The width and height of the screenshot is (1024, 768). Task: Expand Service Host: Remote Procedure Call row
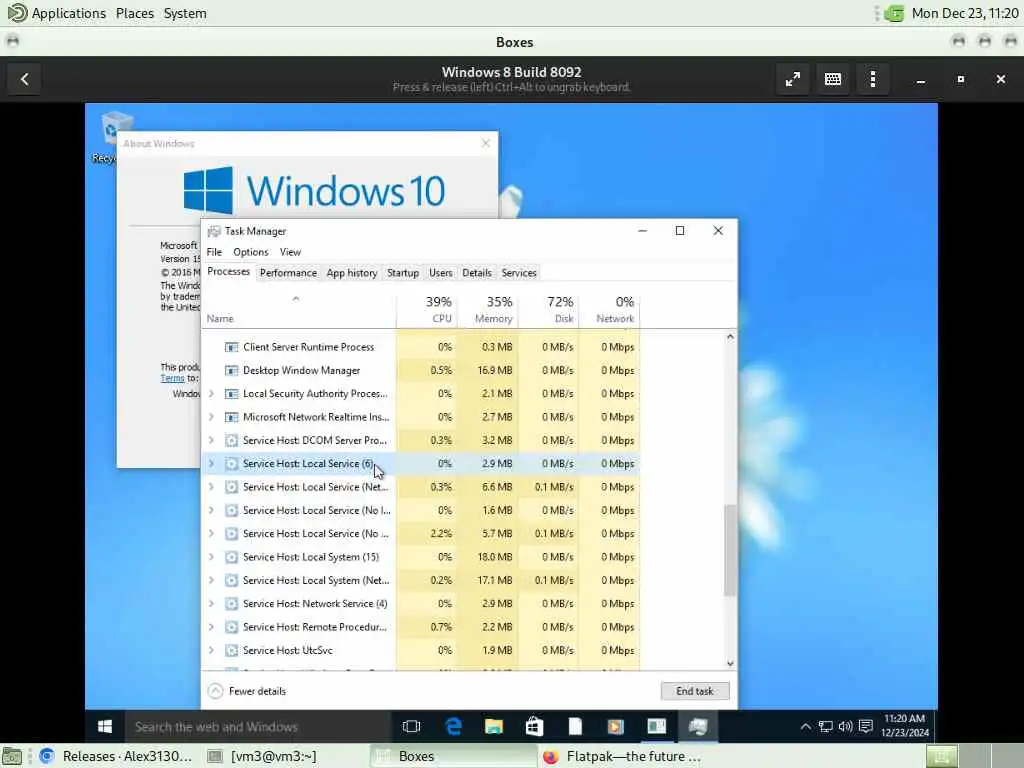(x=212, y=627)
